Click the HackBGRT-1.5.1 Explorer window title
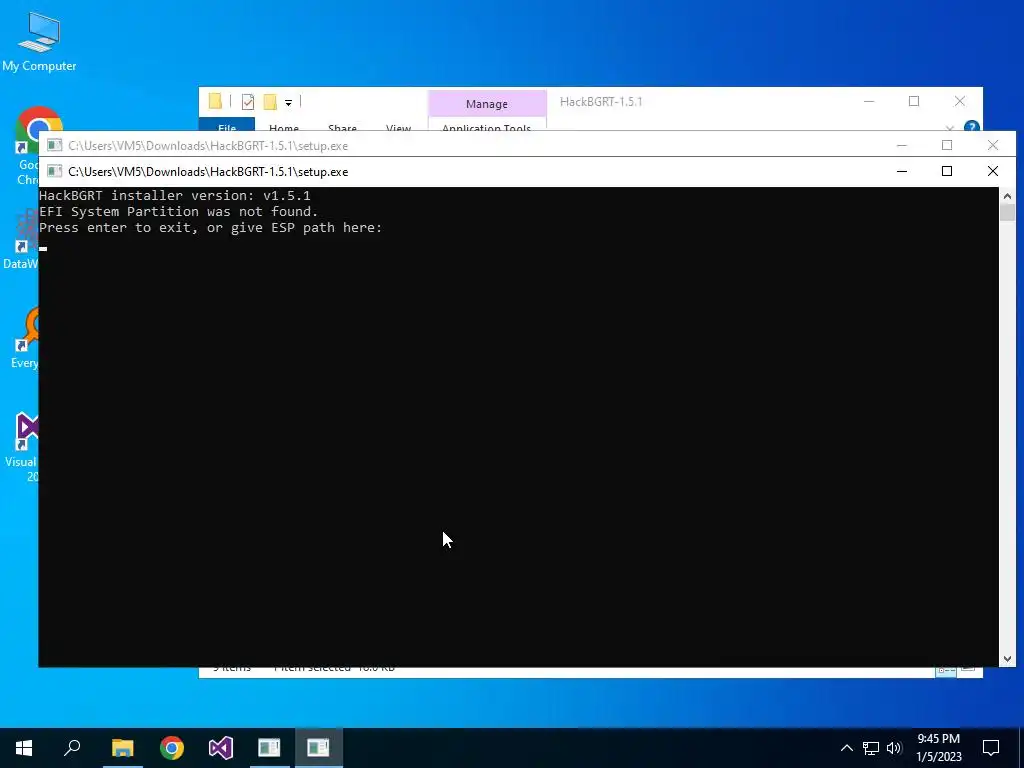 coord(601,102)
